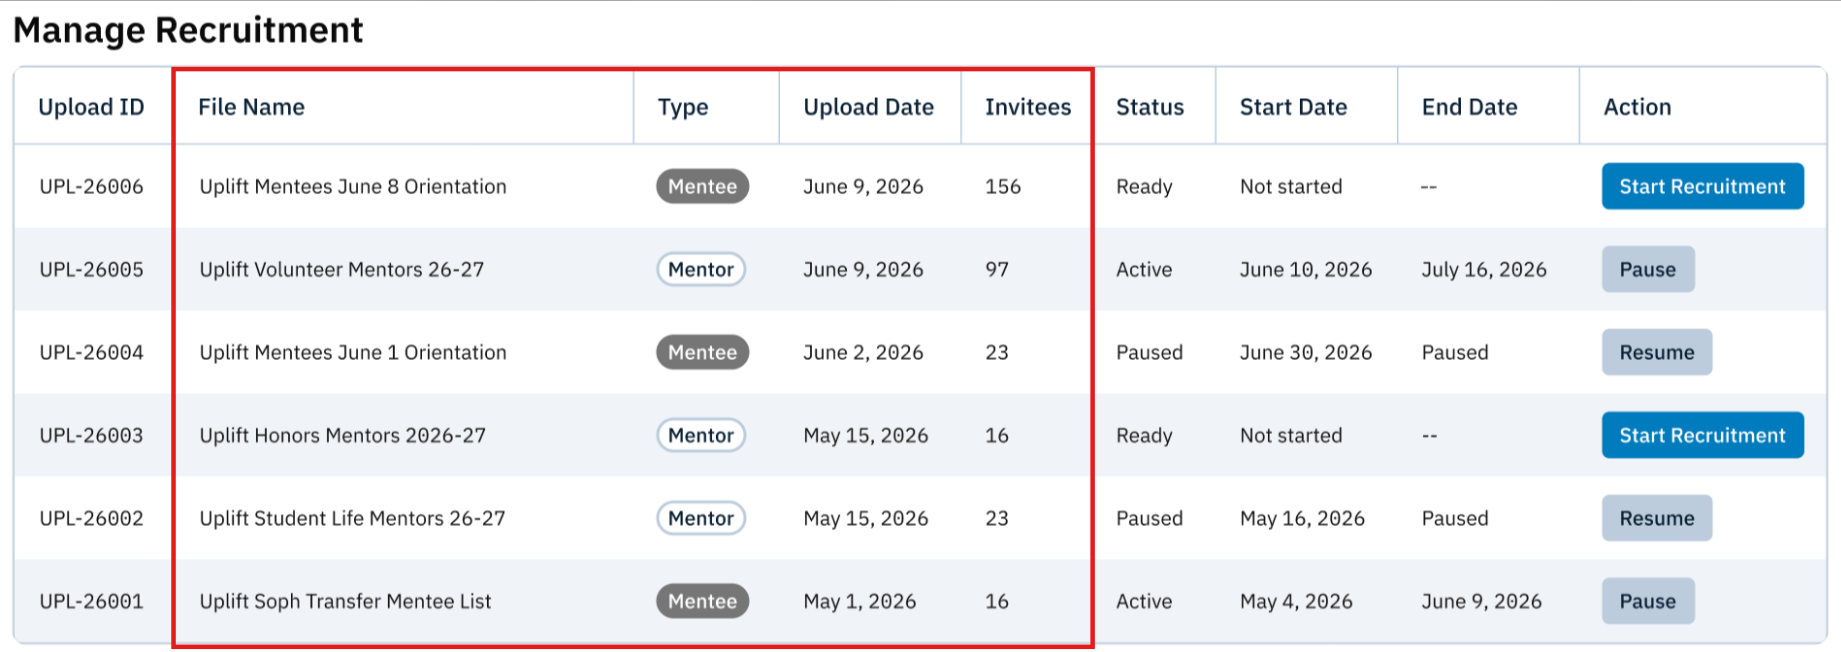The height and width of the screenshot is (652, 1841).
Task: Click Mentee badge in UPL-26004 row
Action: click(702, 352)
